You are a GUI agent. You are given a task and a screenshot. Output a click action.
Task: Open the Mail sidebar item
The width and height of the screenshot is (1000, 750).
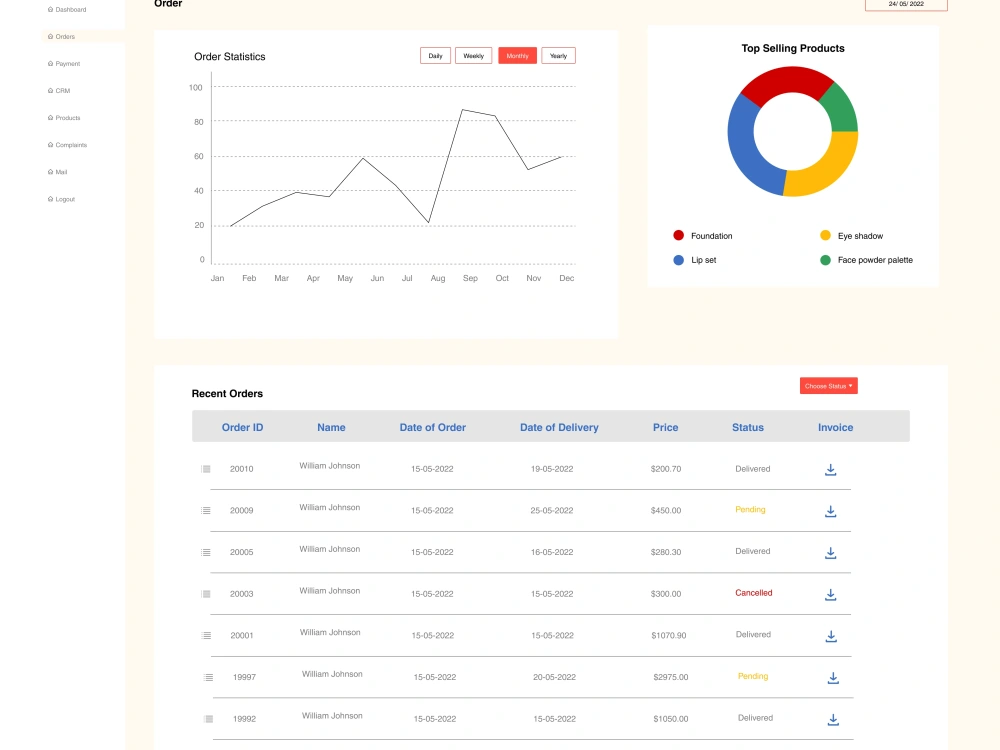[57, 172]
